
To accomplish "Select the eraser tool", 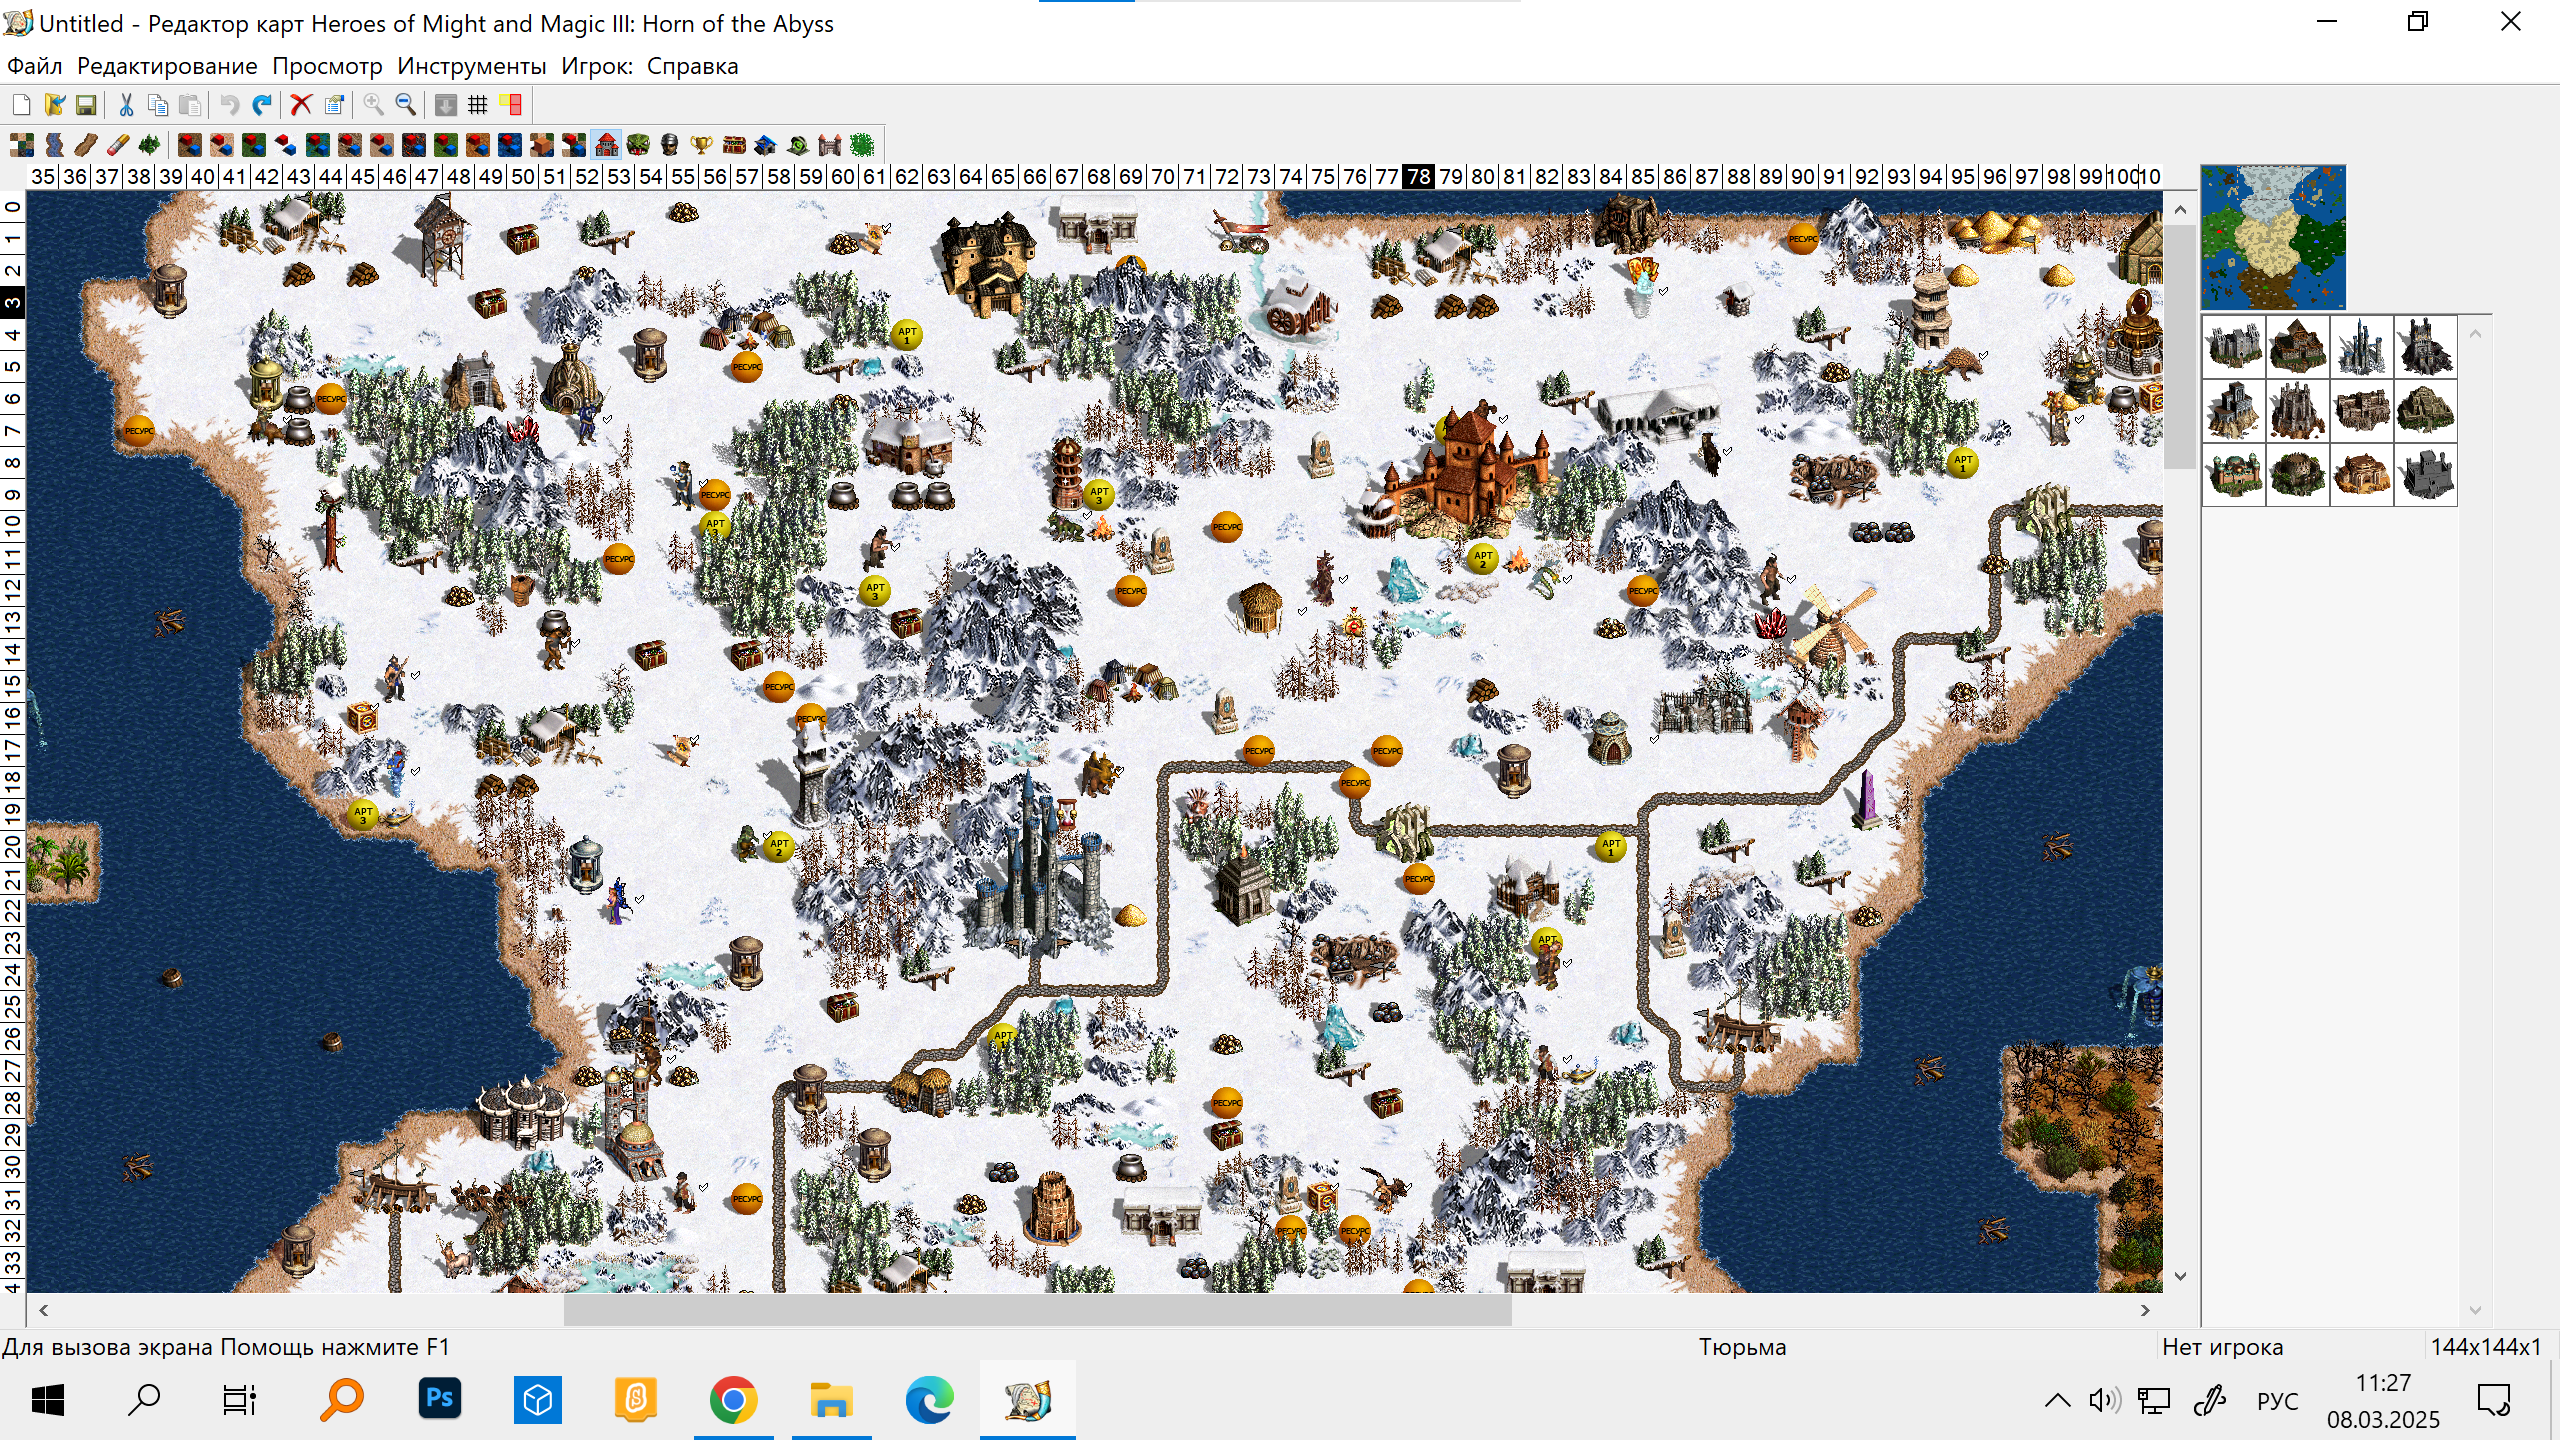I will [x=118, y=146].
